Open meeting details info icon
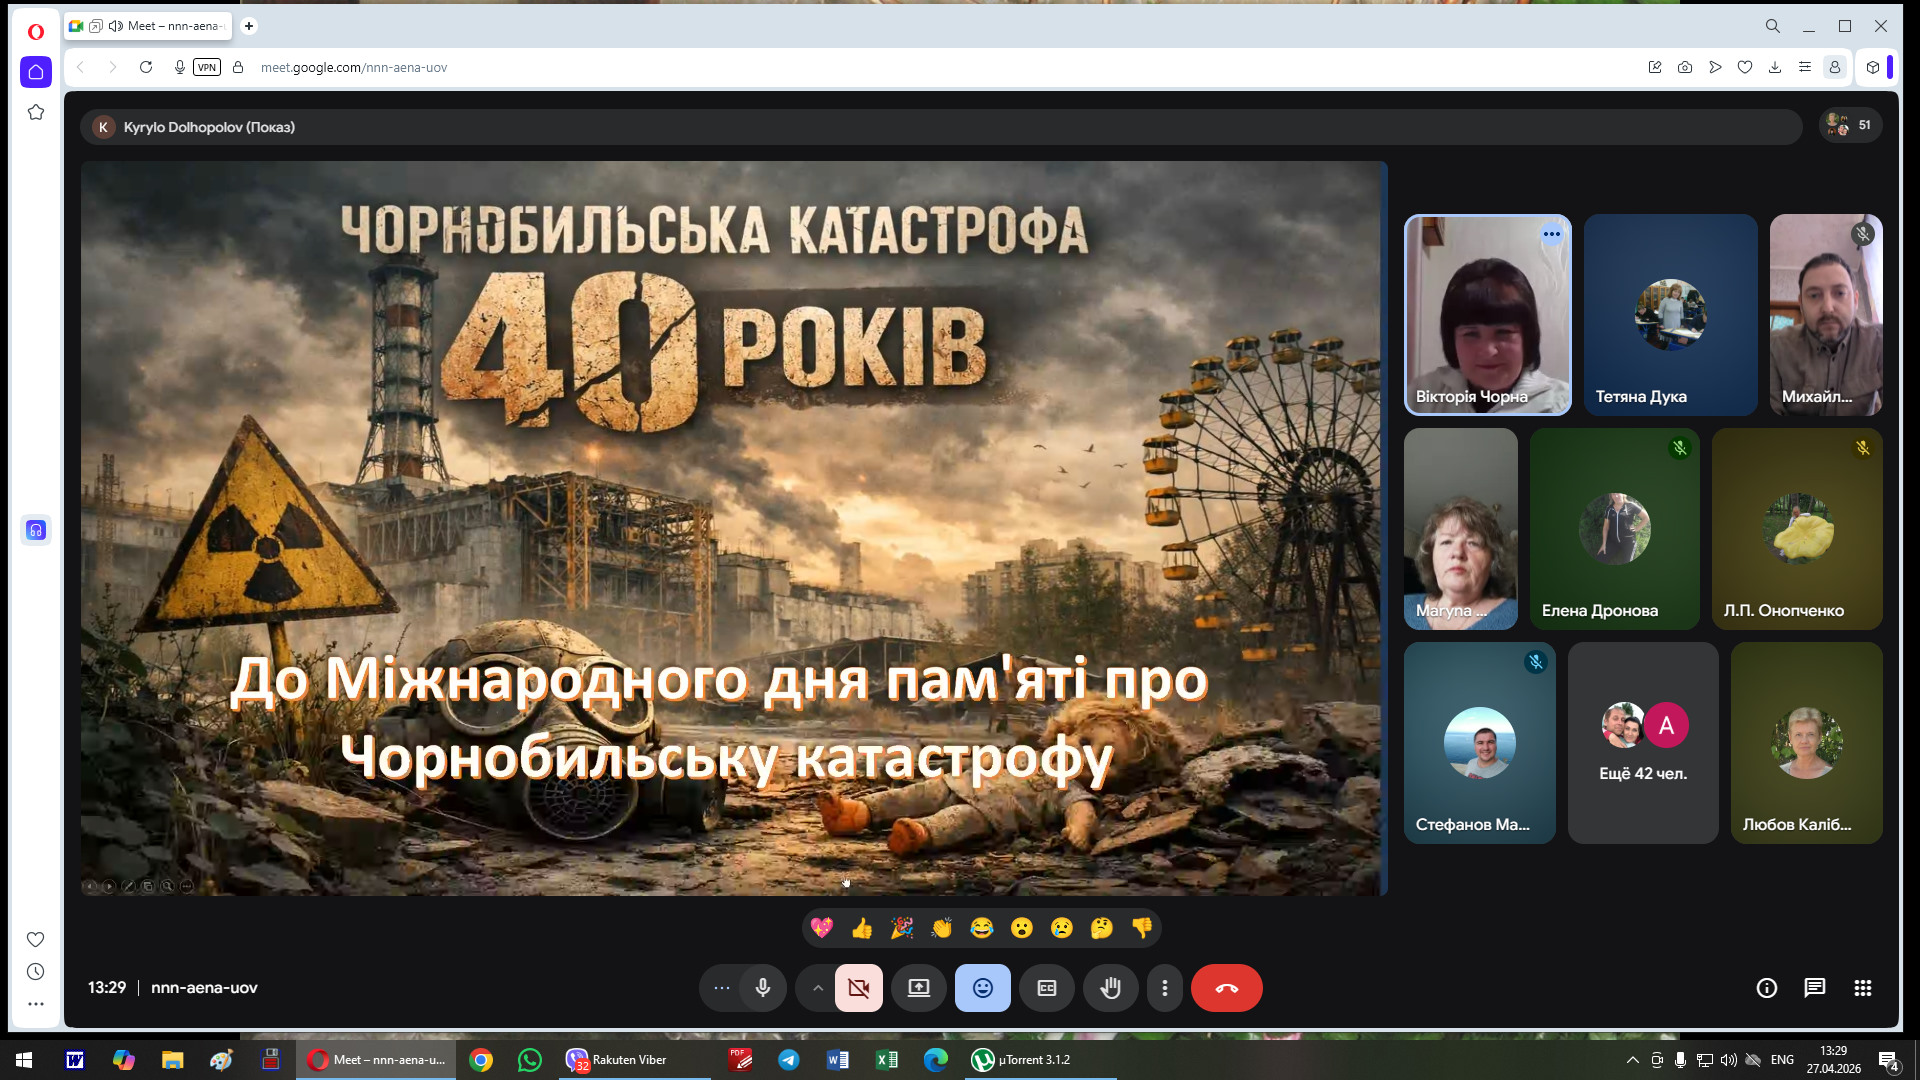 (x=1766, y=988)
